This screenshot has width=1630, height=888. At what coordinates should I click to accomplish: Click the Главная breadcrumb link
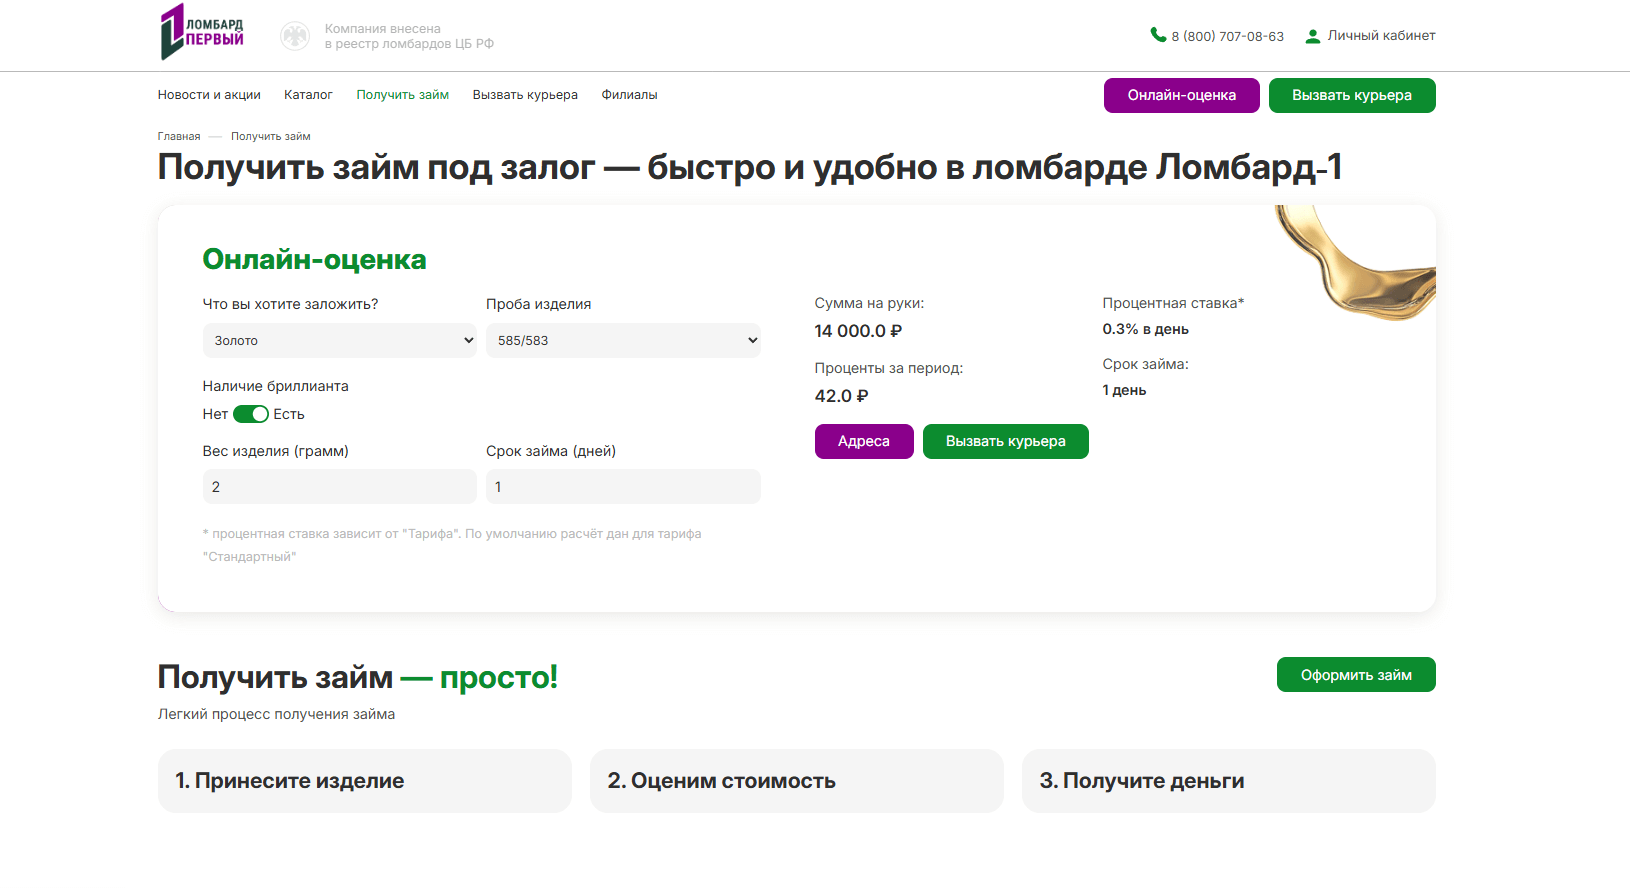click(x=179, y=136)
